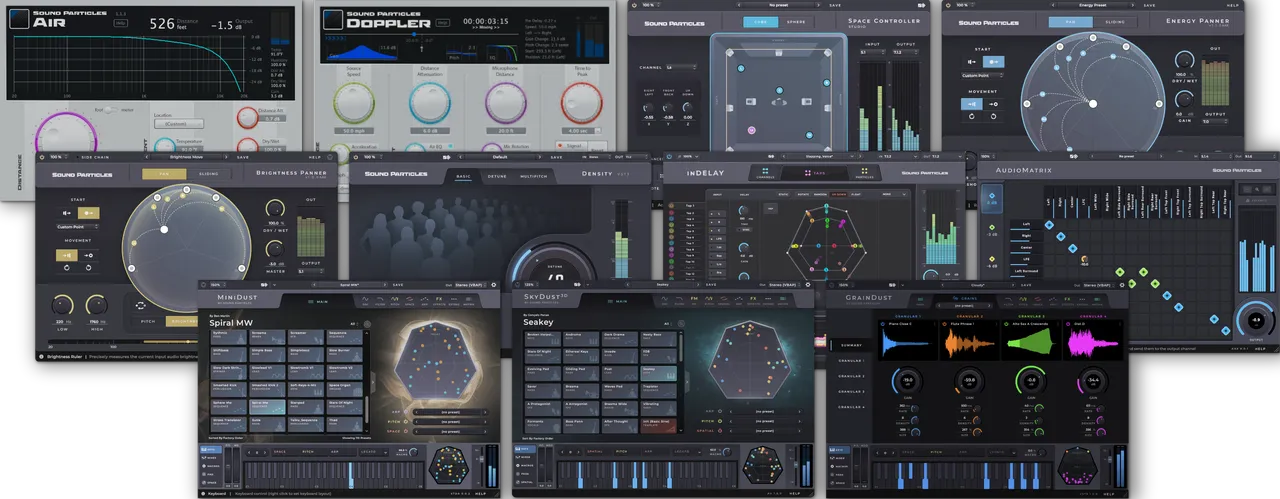
Task: Turn the High frequency knob in Brightness Panner
Action: pyautogui.click(x=96, y=306)
